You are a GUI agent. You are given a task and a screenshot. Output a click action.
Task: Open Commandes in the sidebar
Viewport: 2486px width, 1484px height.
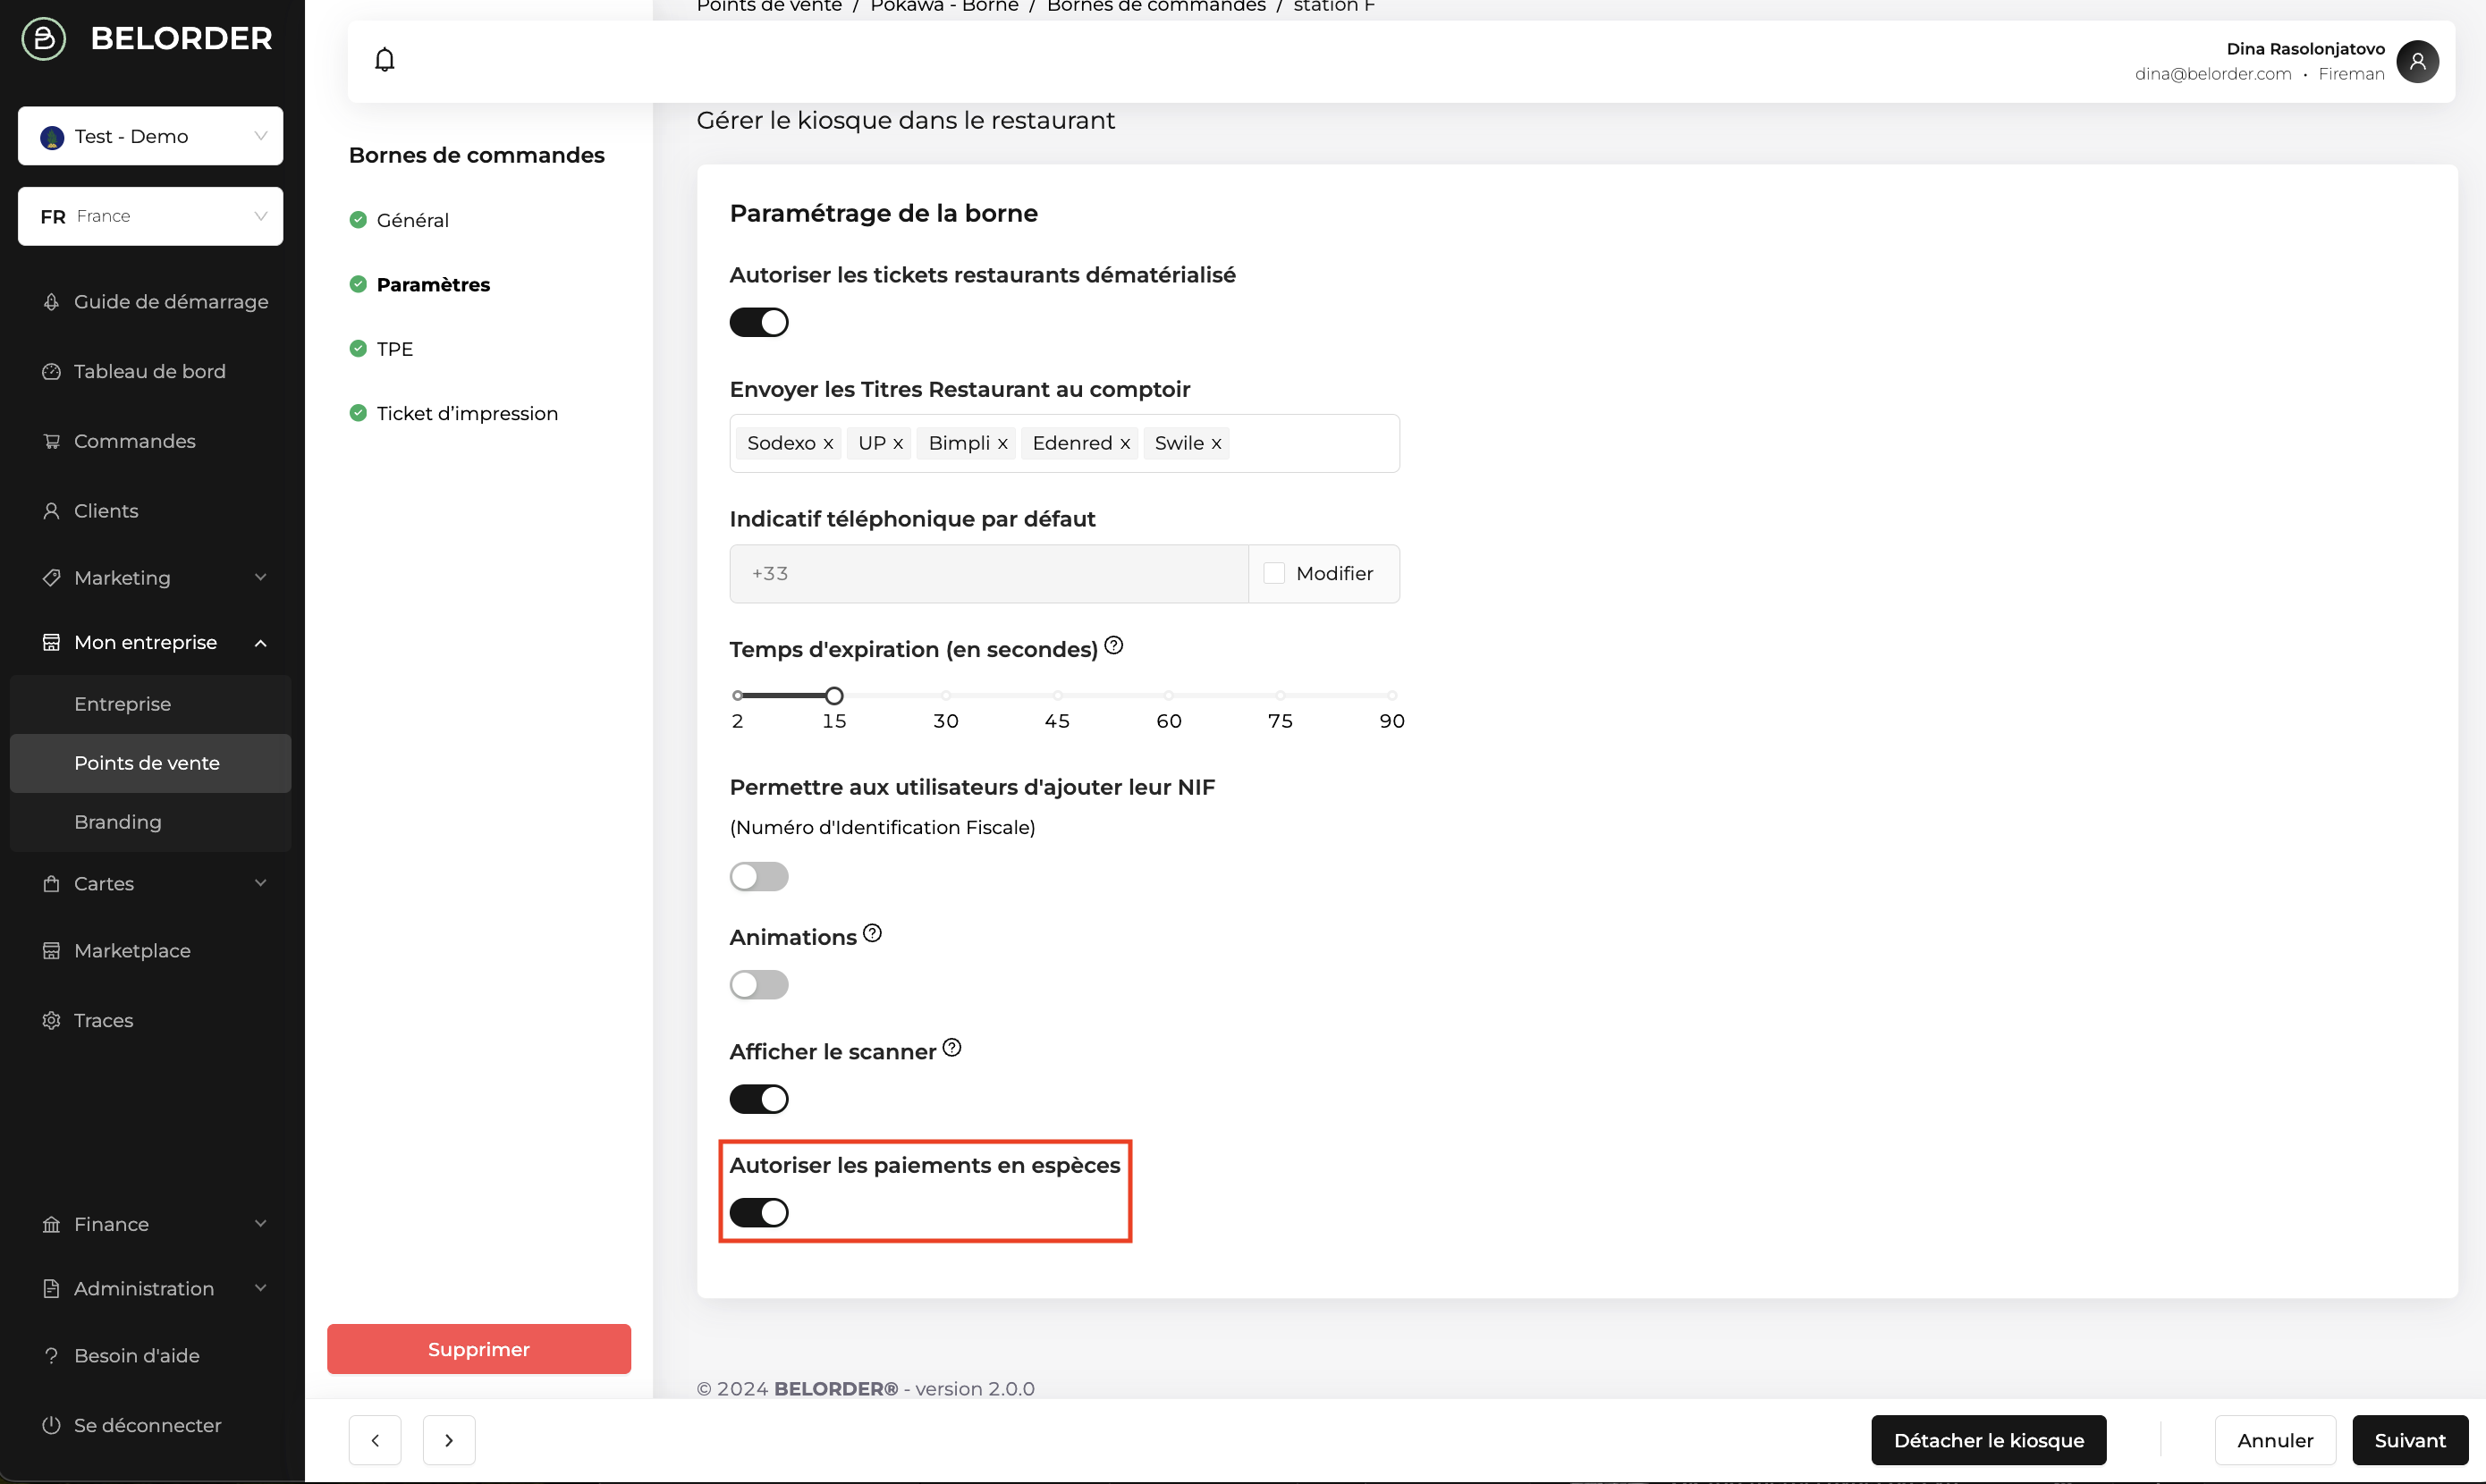tap(134, 441)
